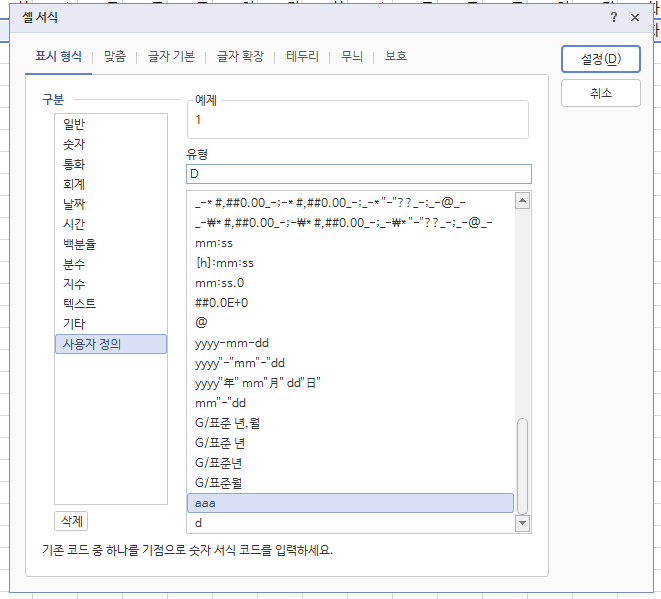The width and height of the screenshot is (661, 599).
Task: Select 분수 category
Action: 111,264
